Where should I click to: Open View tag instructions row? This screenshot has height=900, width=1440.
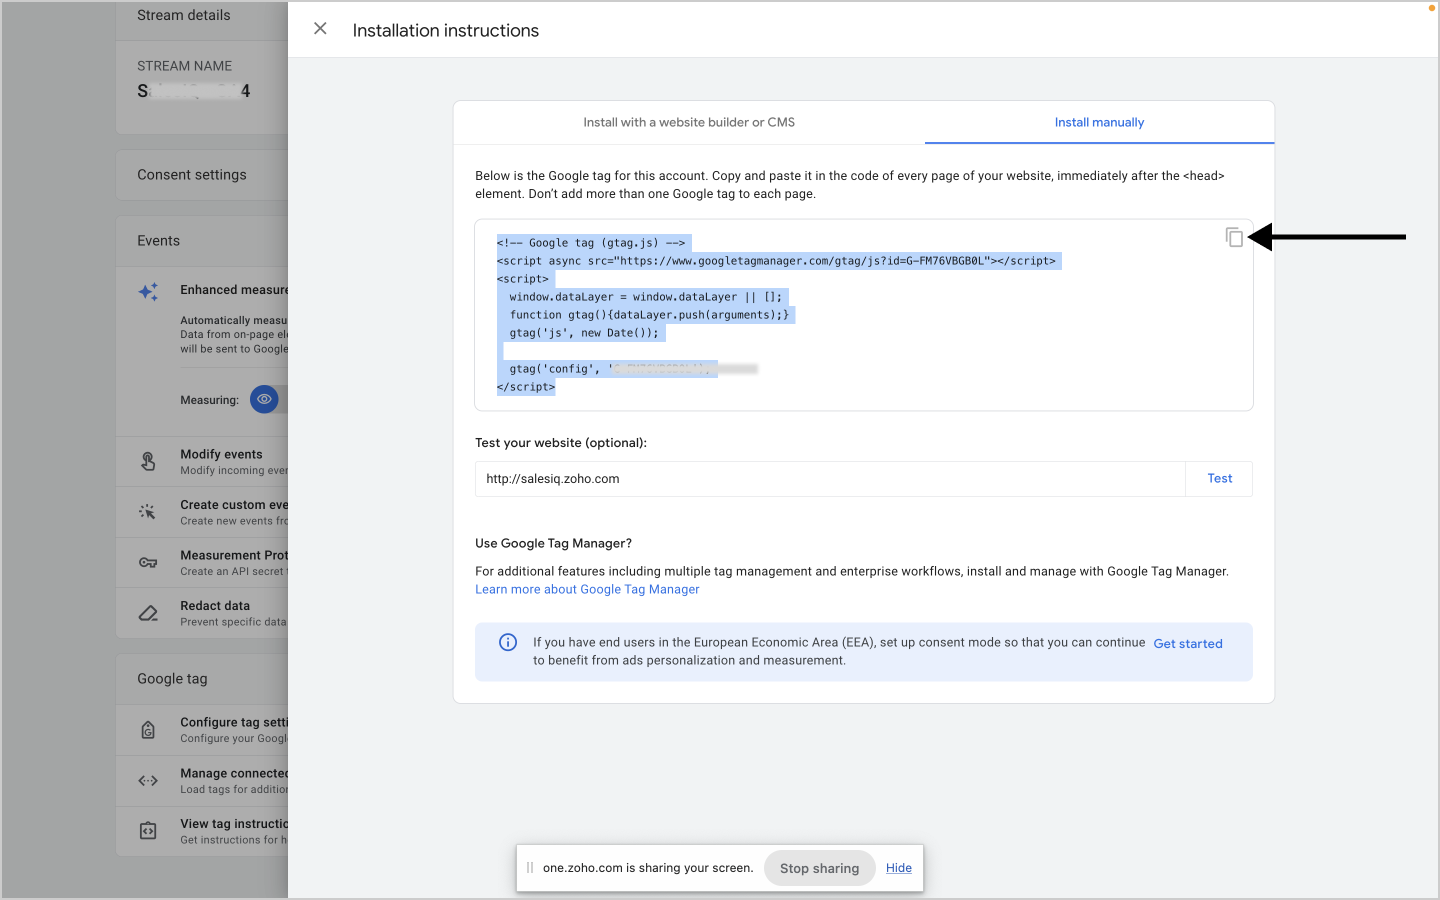click(202, 832)
